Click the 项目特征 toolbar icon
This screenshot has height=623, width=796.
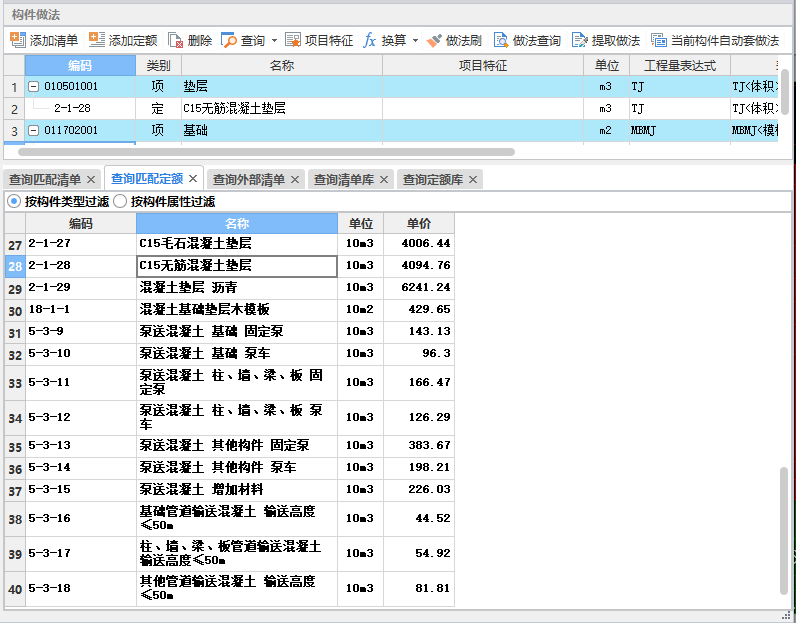(293, 40)
